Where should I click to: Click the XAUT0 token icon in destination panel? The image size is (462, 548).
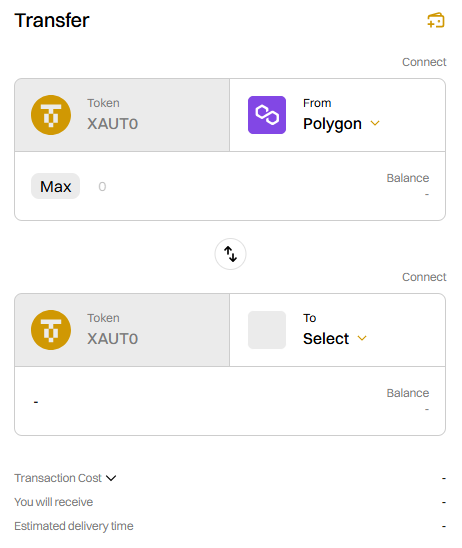pyautogui.click(x=51, y=330)
